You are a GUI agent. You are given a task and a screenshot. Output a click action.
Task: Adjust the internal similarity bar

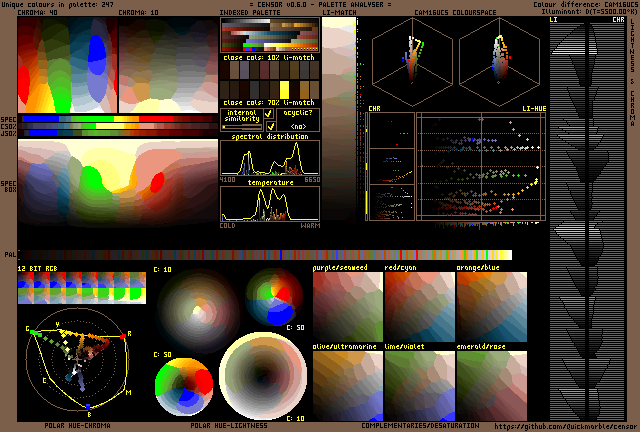click(241, 127)
